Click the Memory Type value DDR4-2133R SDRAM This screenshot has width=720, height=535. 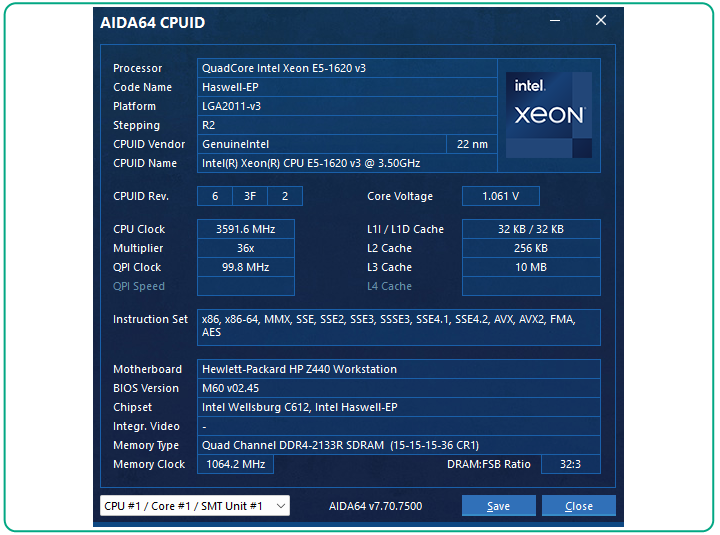click(399, 445)
